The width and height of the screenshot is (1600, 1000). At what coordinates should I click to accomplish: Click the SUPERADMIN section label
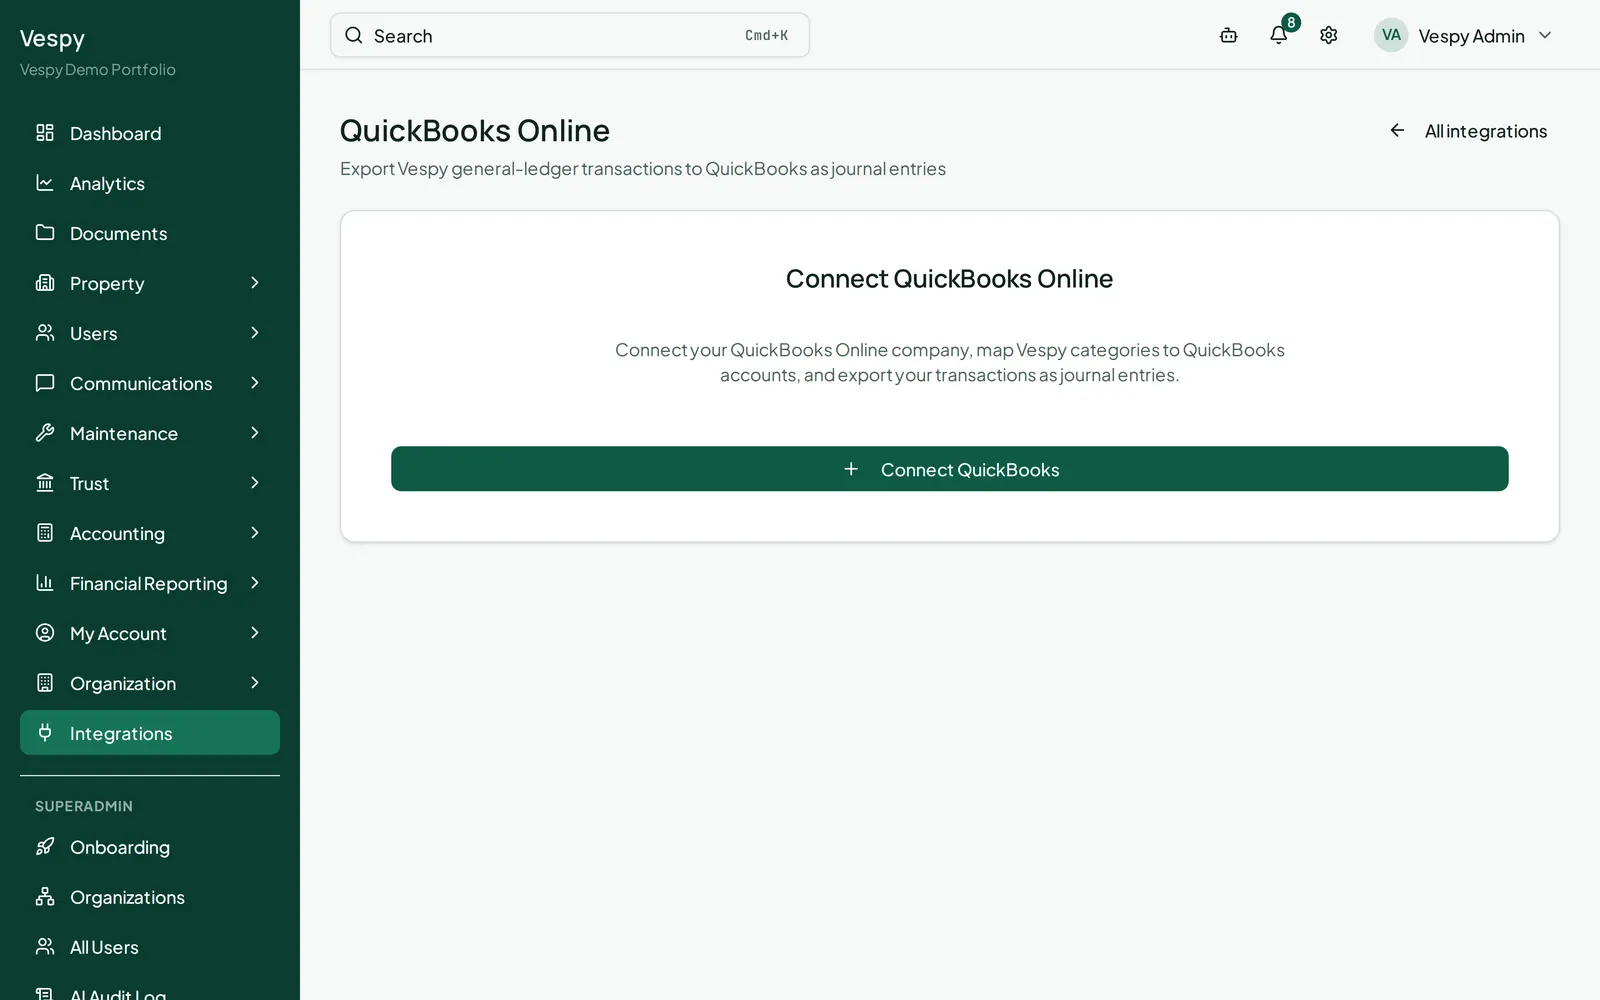[84, 806]
